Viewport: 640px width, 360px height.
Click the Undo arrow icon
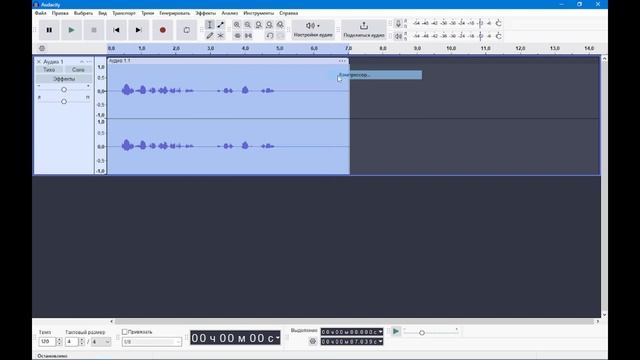(x=269, y=36)
